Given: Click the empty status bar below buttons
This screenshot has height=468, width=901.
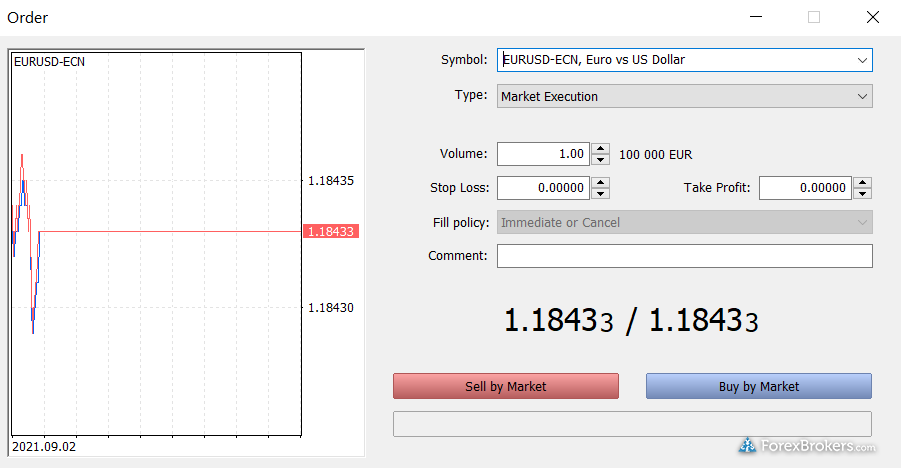Looking at the screenshot, I should [x=632, y=424].
